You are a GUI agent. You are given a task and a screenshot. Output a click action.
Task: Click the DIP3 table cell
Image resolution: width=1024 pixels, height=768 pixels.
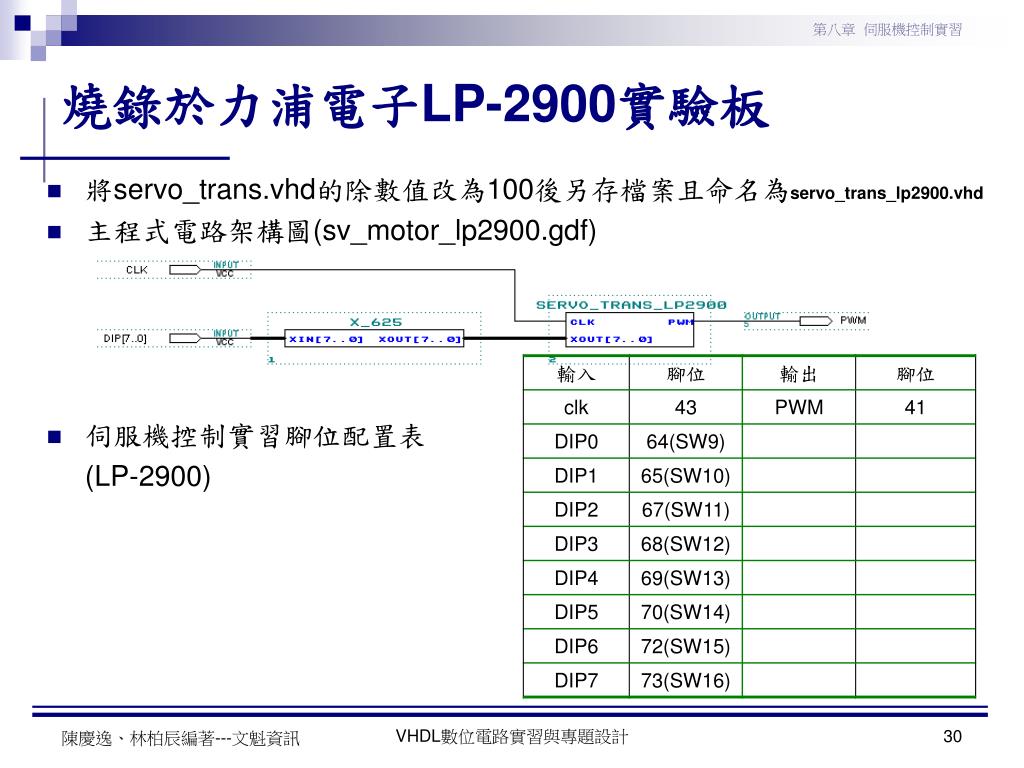[576, 544]
